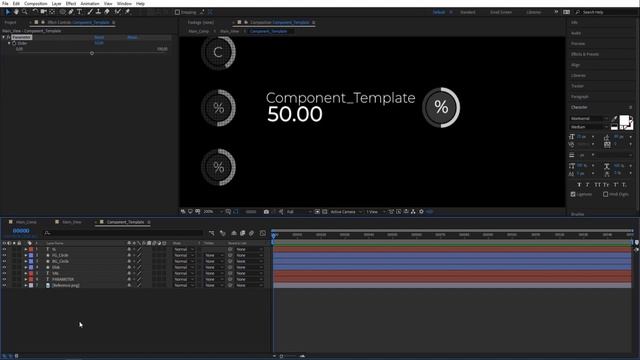This screenshot has width=640, height=360.
Task: Click the Frame Blending icon in timeline
Action: pos(242,233)
